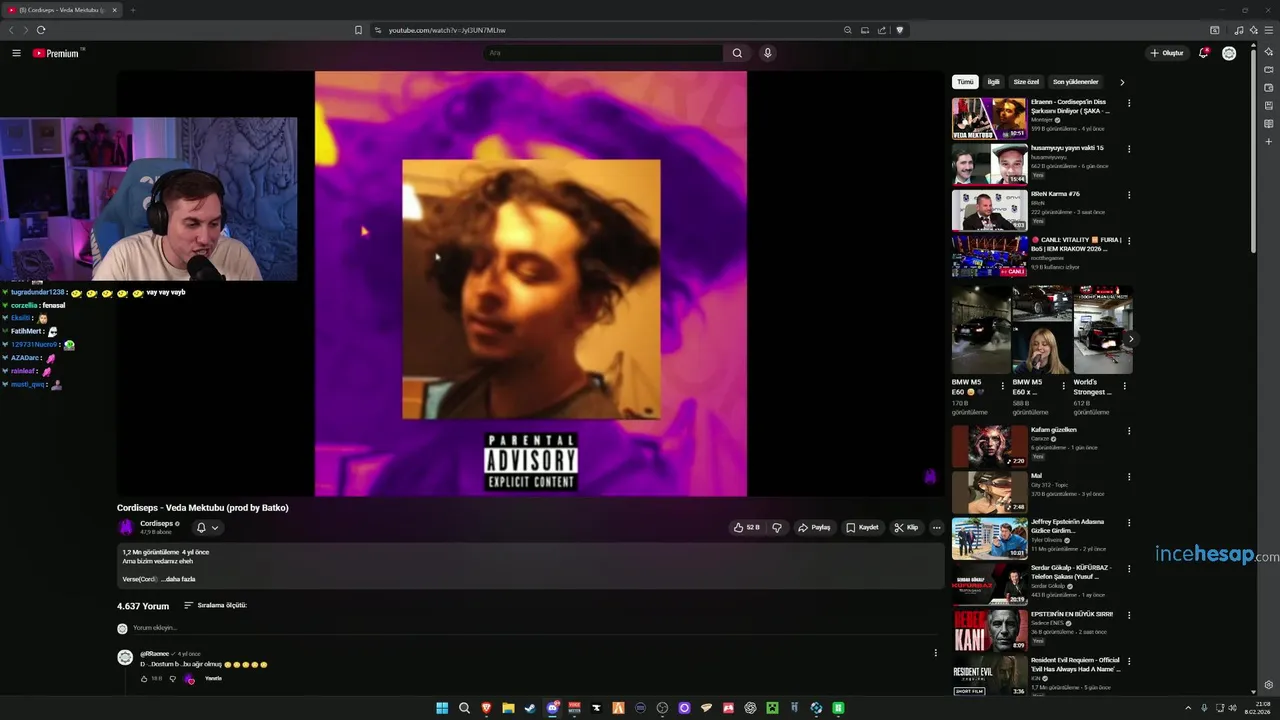Open the Sıralama ölçütü sort dropdown
1280x720 pixels.
coord(215,605)
